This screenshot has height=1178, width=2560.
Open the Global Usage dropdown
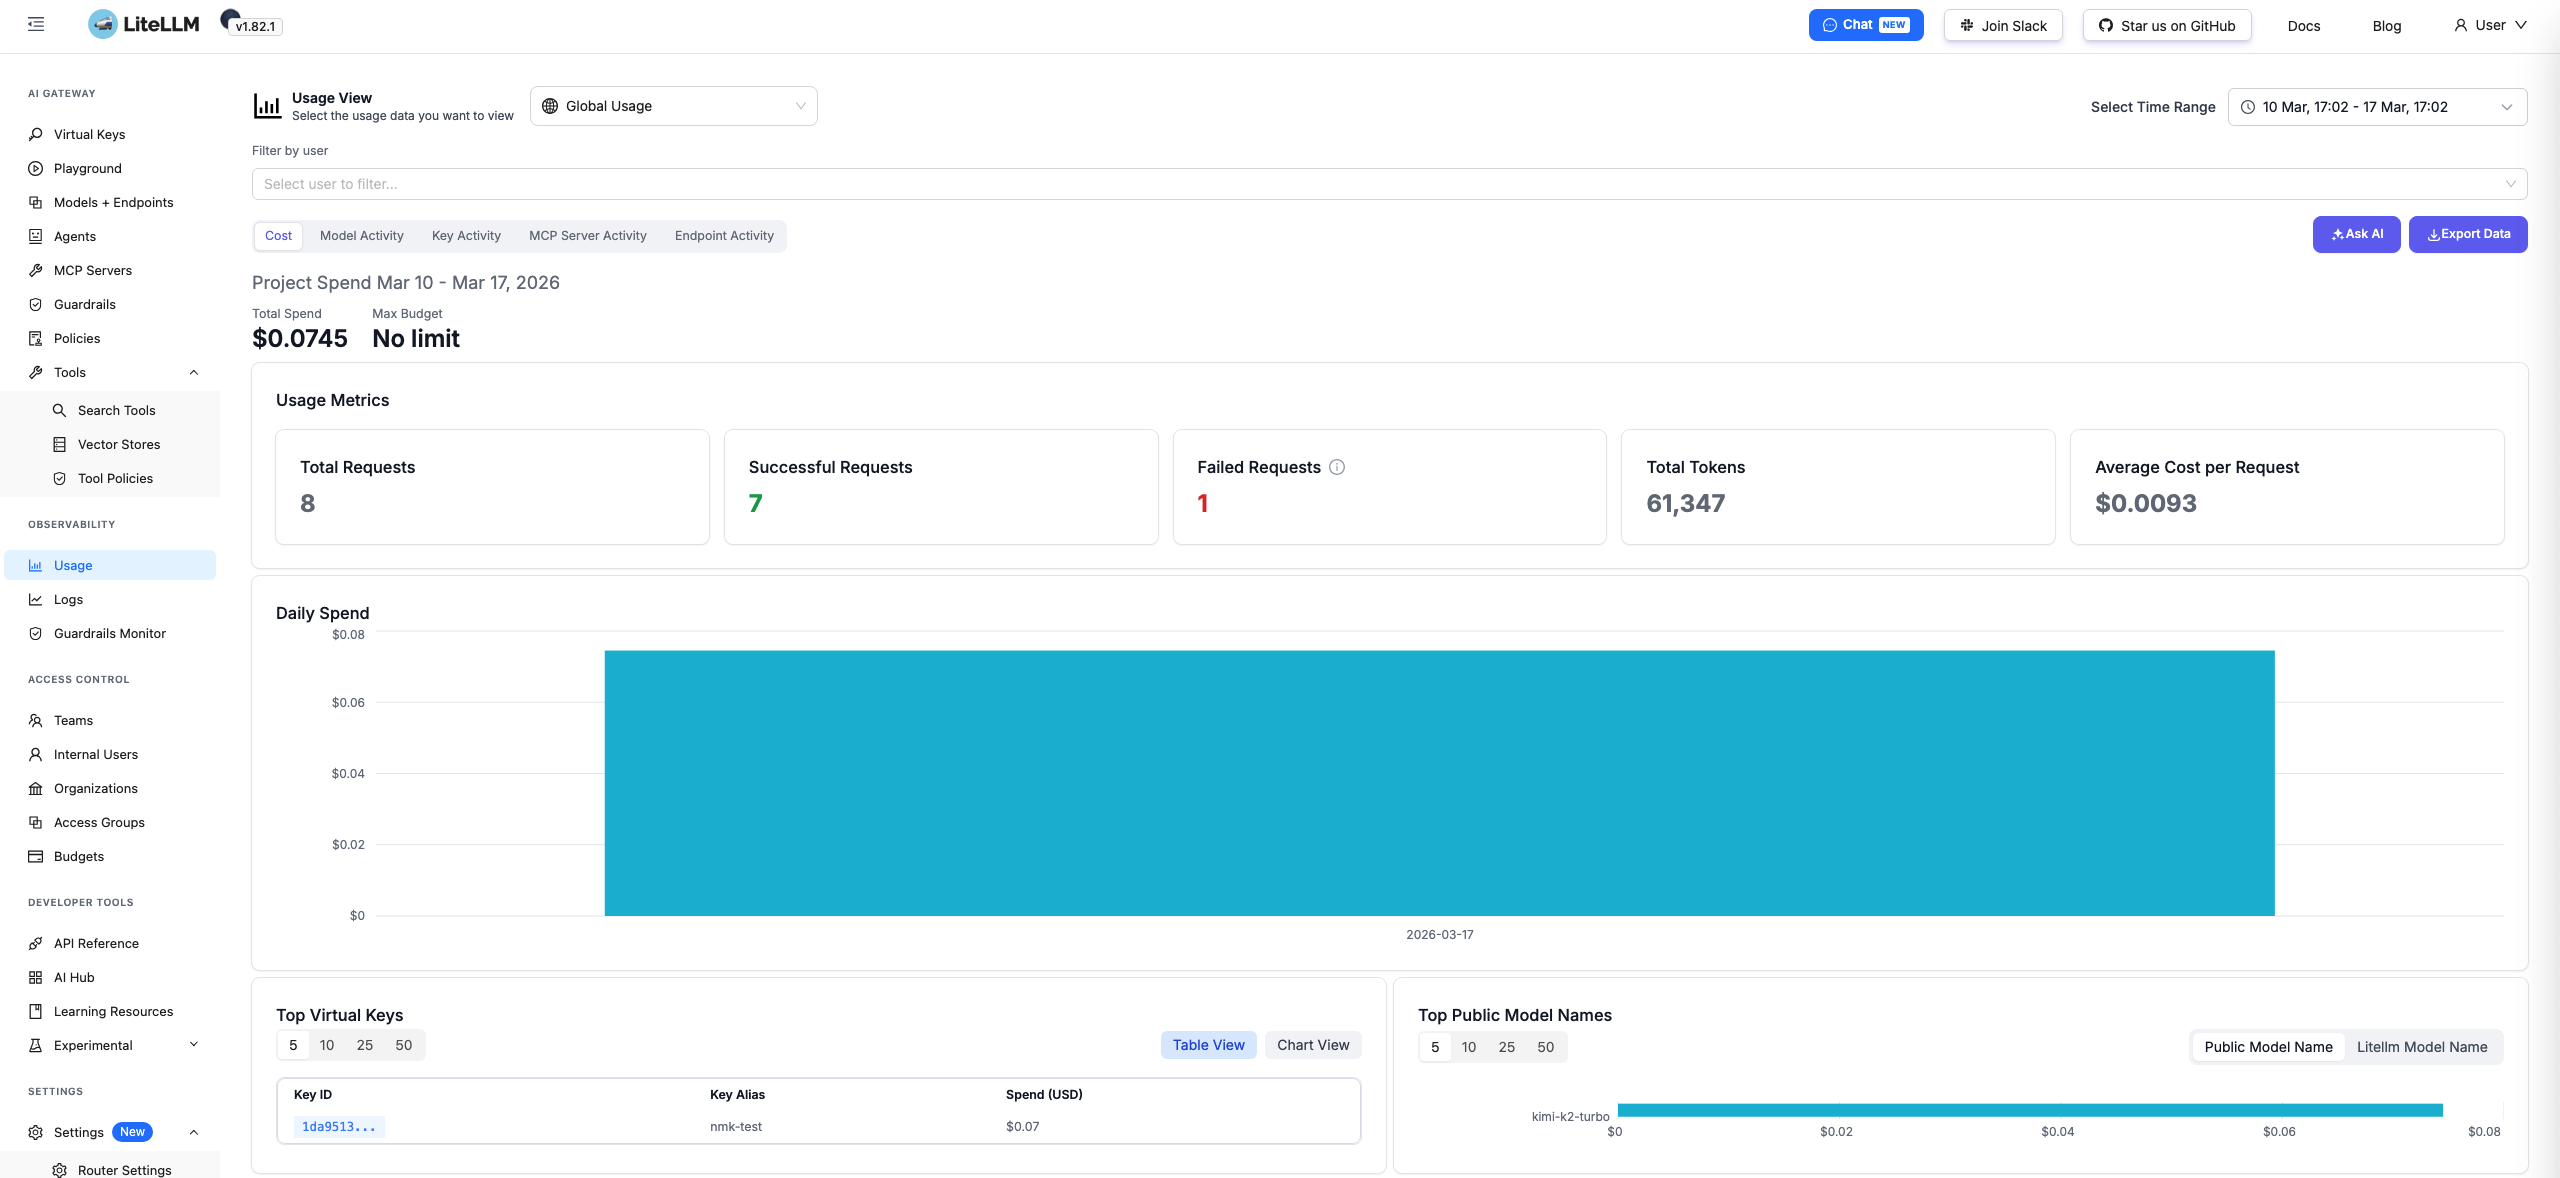click(673, 106)
